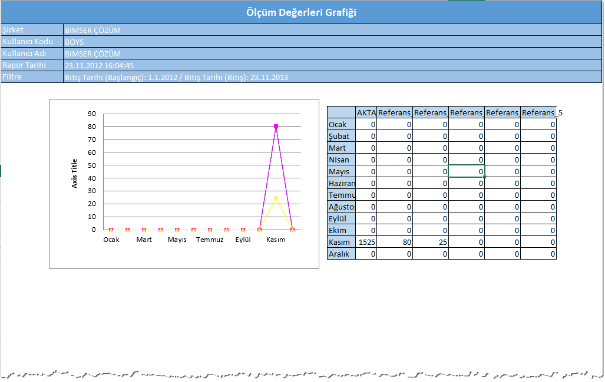
Task: Select the Nisan row header in the table
Action: coord(341,159)
